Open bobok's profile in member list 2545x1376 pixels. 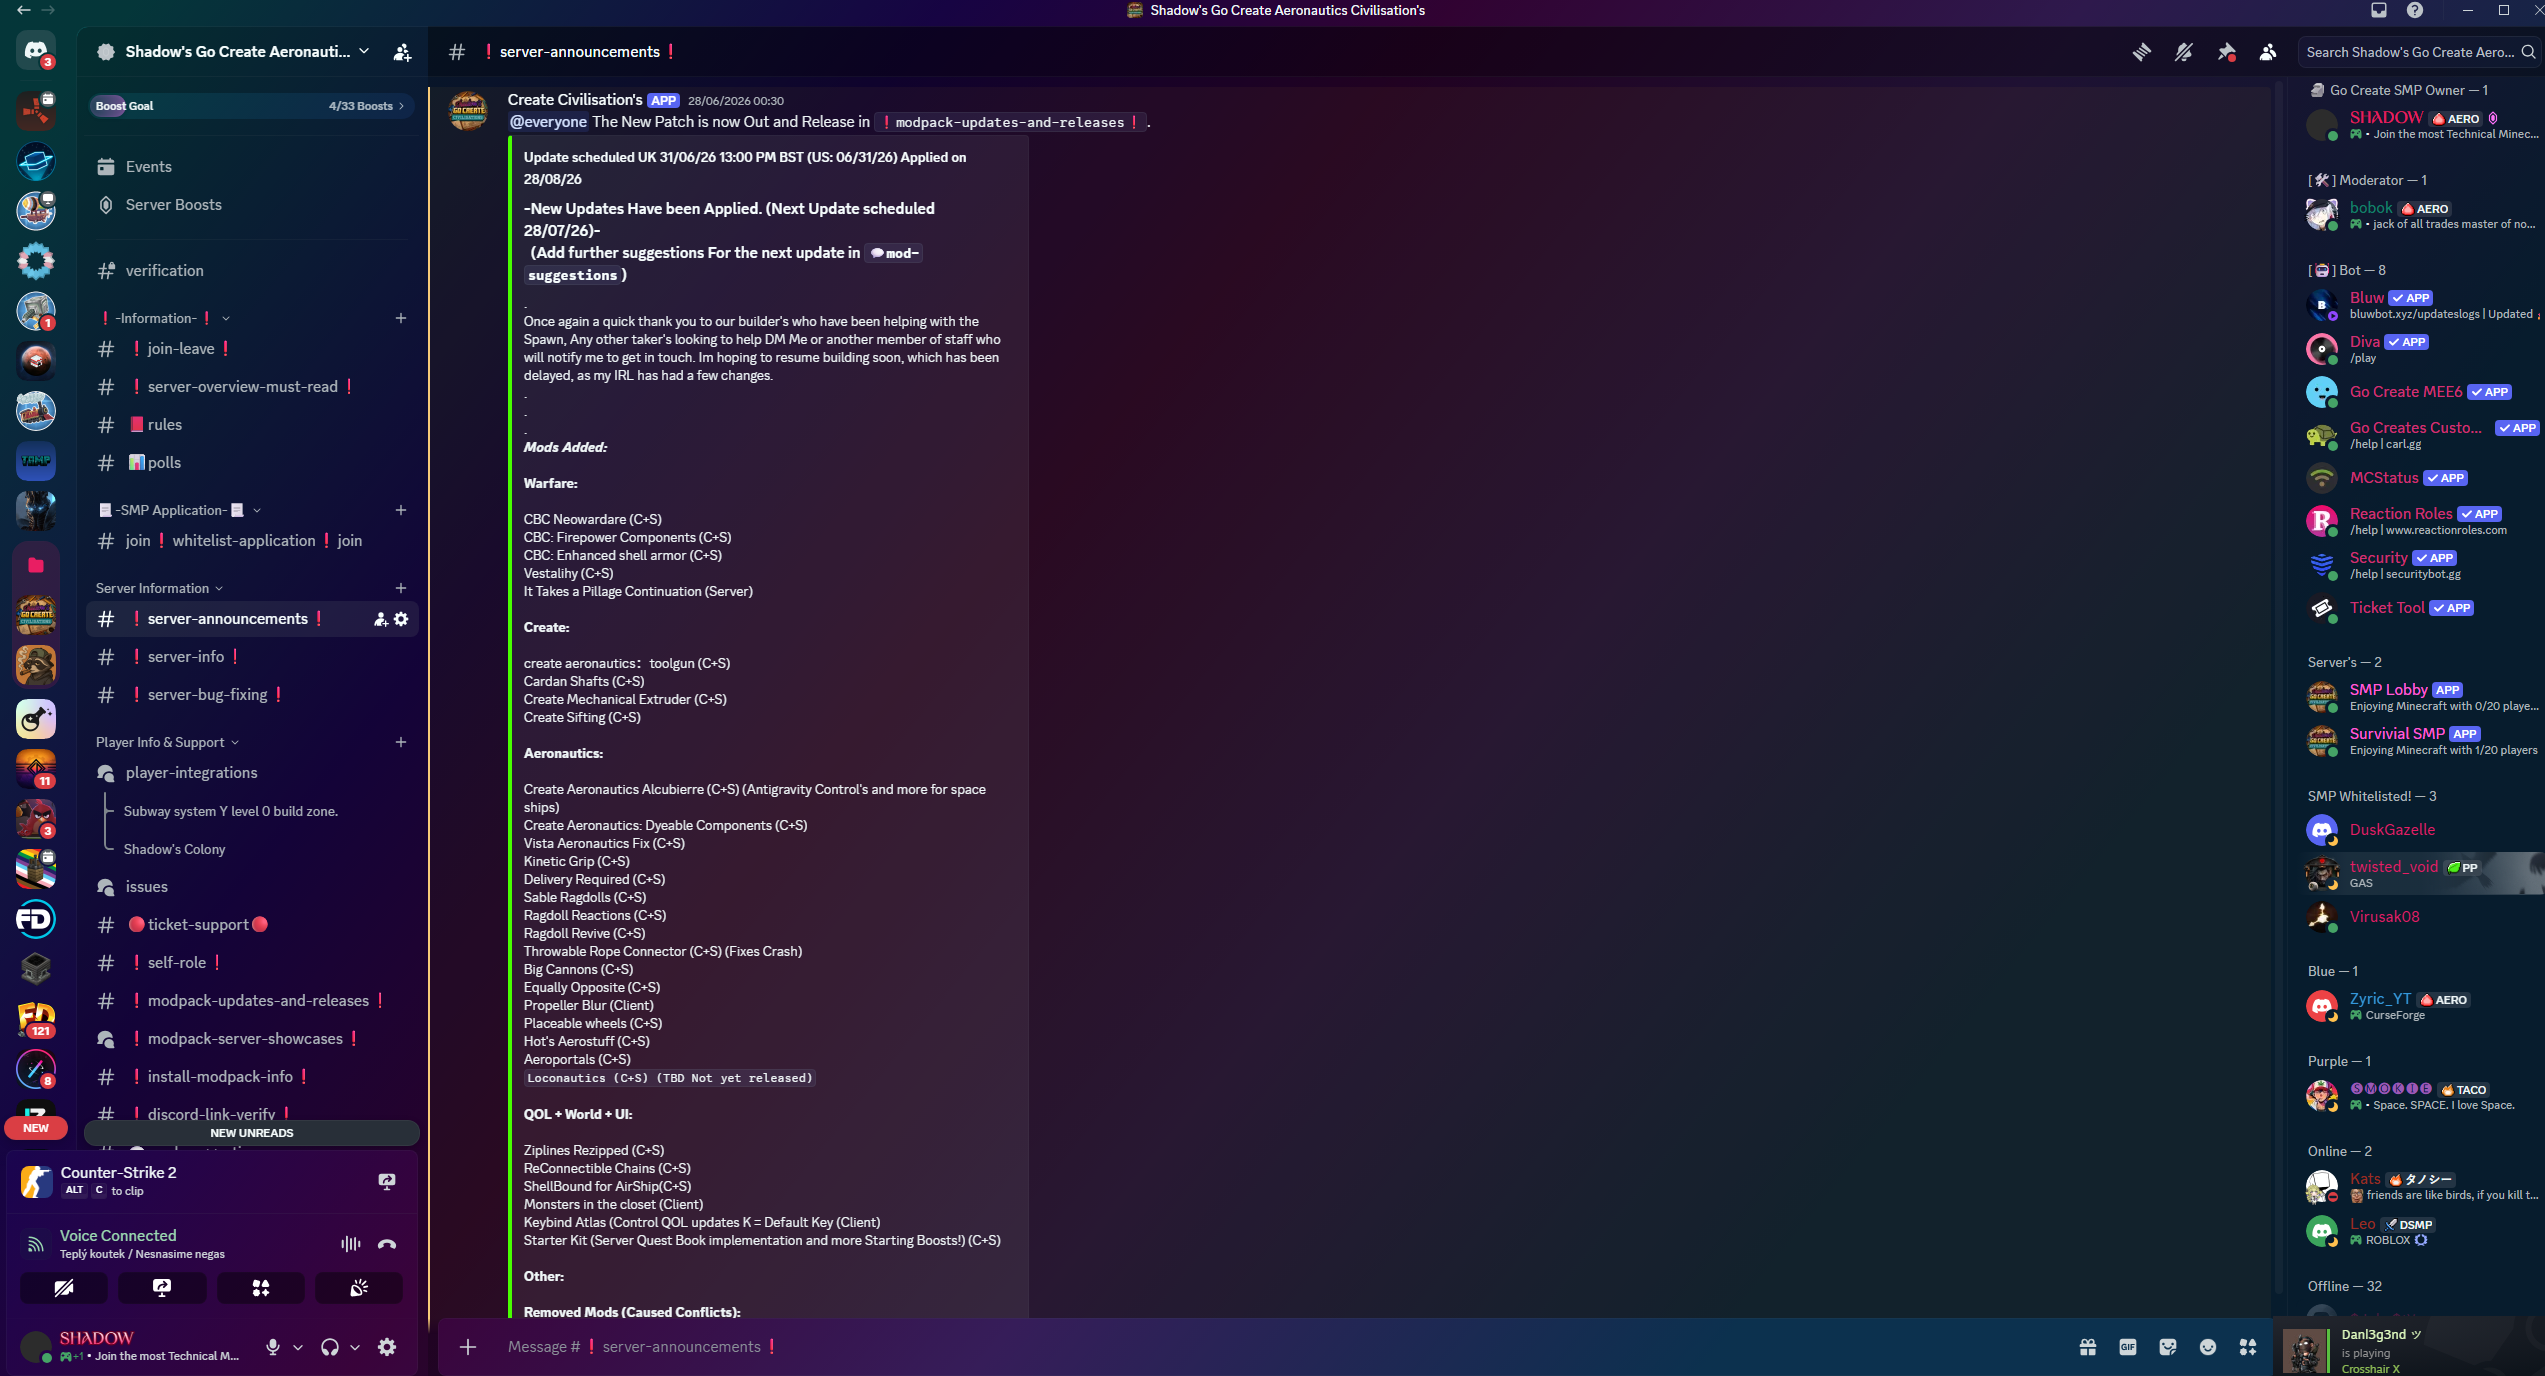[2420, 215]
